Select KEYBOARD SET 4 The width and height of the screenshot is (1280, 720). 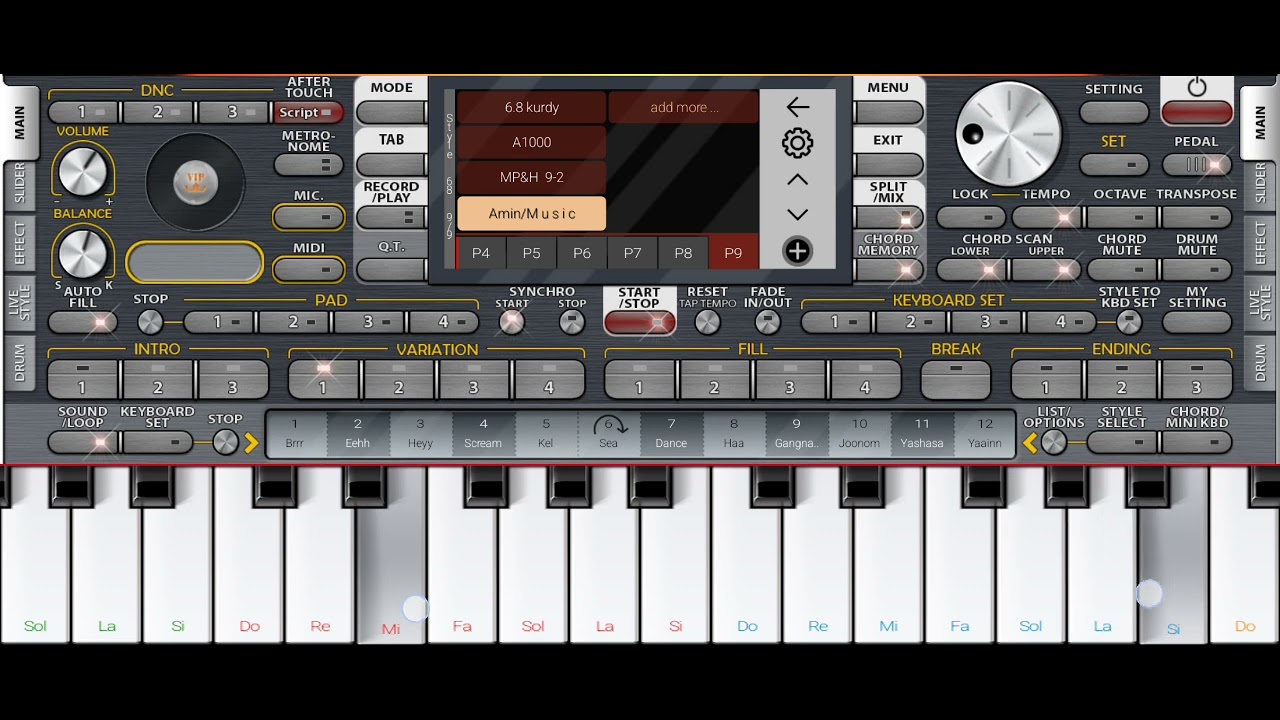click(1061, 322)
